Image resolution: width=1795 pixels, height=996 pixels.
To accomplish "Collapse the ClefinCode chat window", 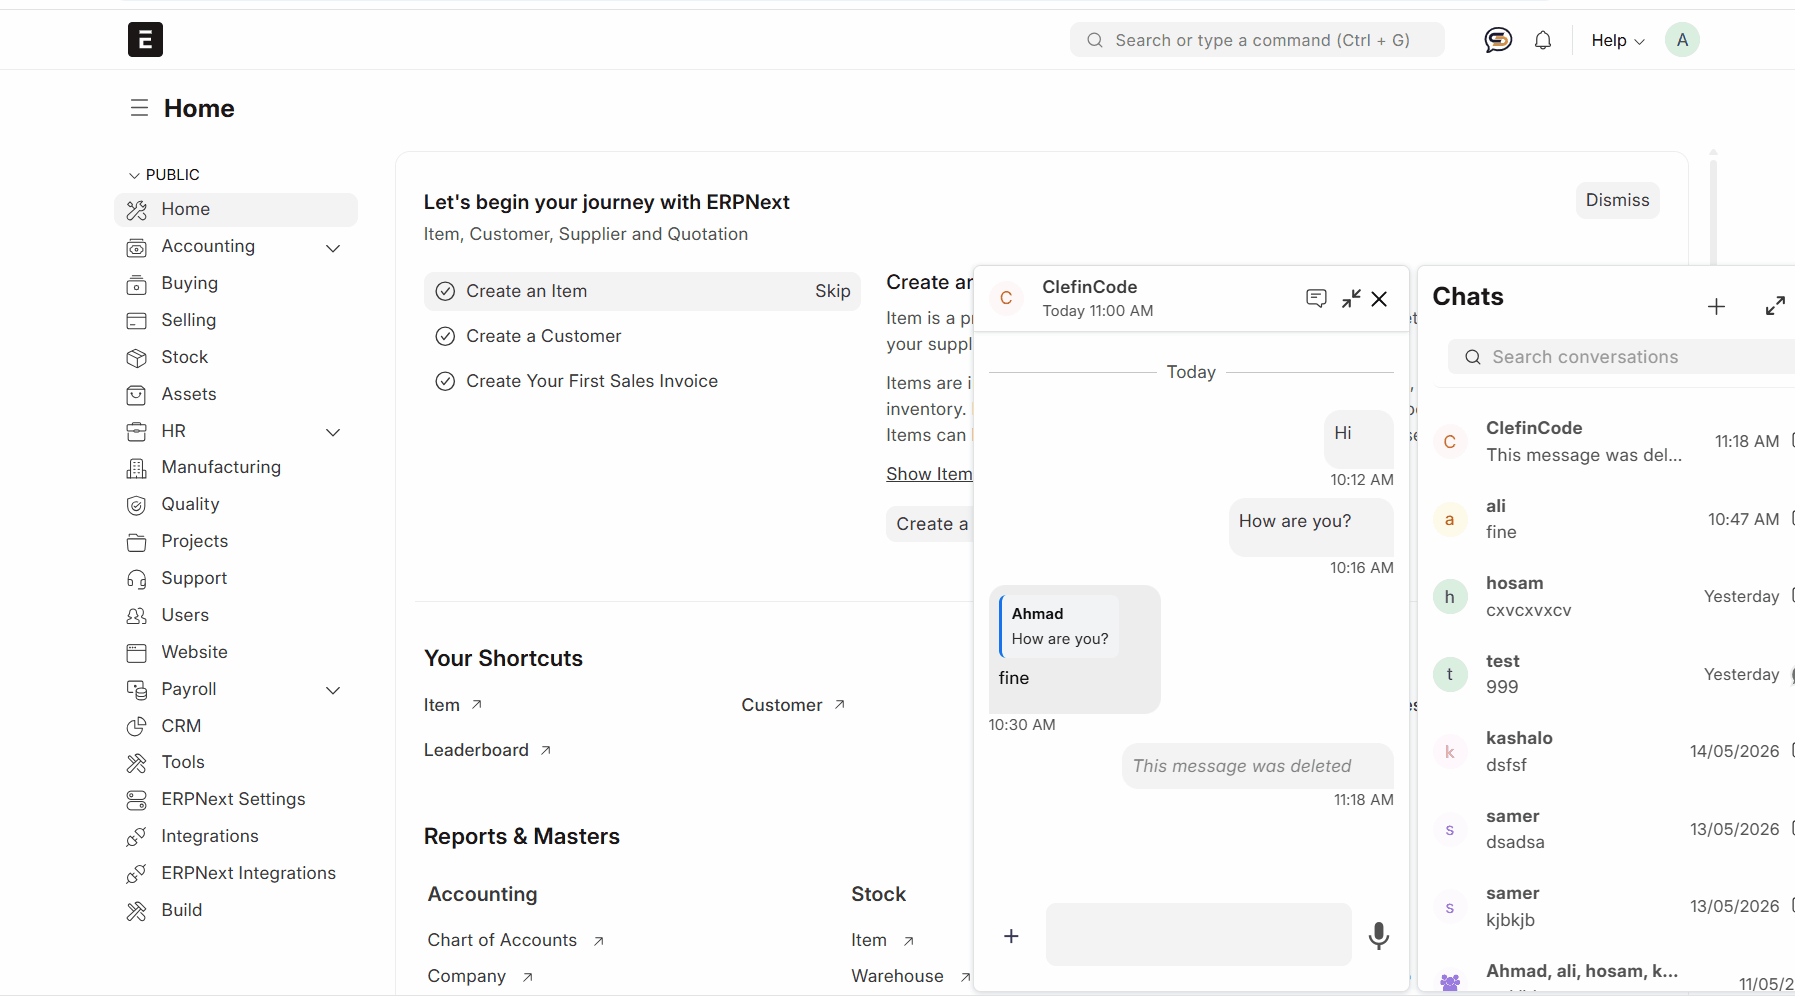I will coord(1351,298).
